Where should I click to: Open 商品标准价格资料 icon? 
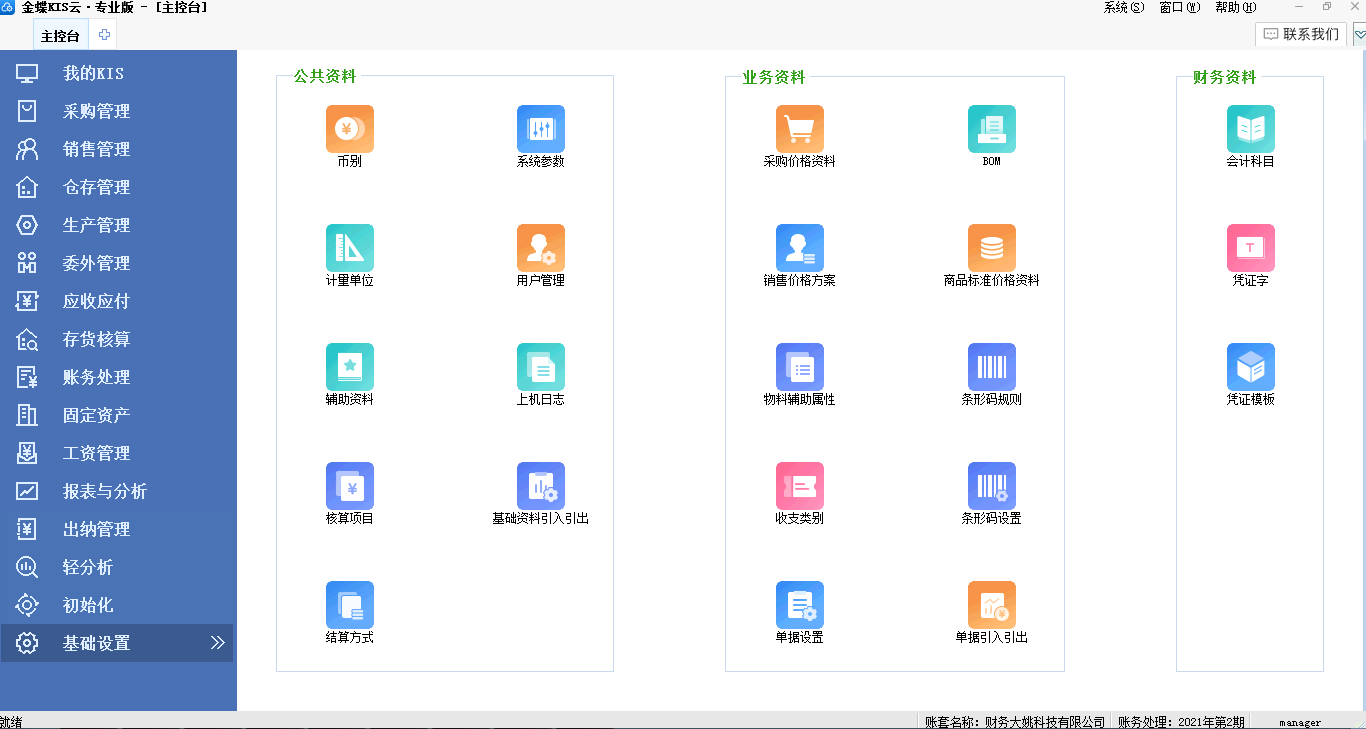pos(992,248)
